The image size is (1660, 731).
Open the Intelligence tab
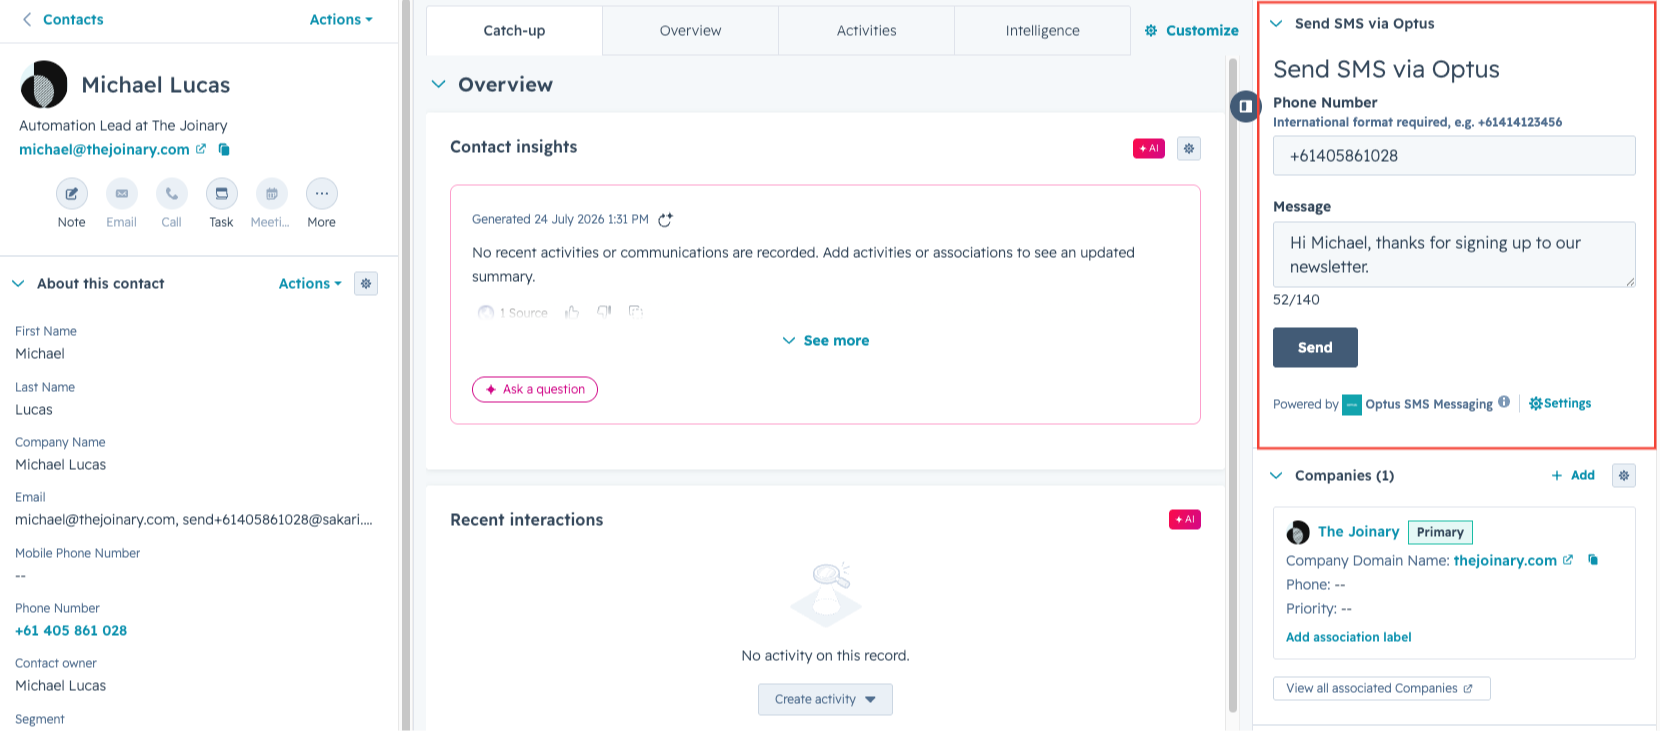[1042, 31]
